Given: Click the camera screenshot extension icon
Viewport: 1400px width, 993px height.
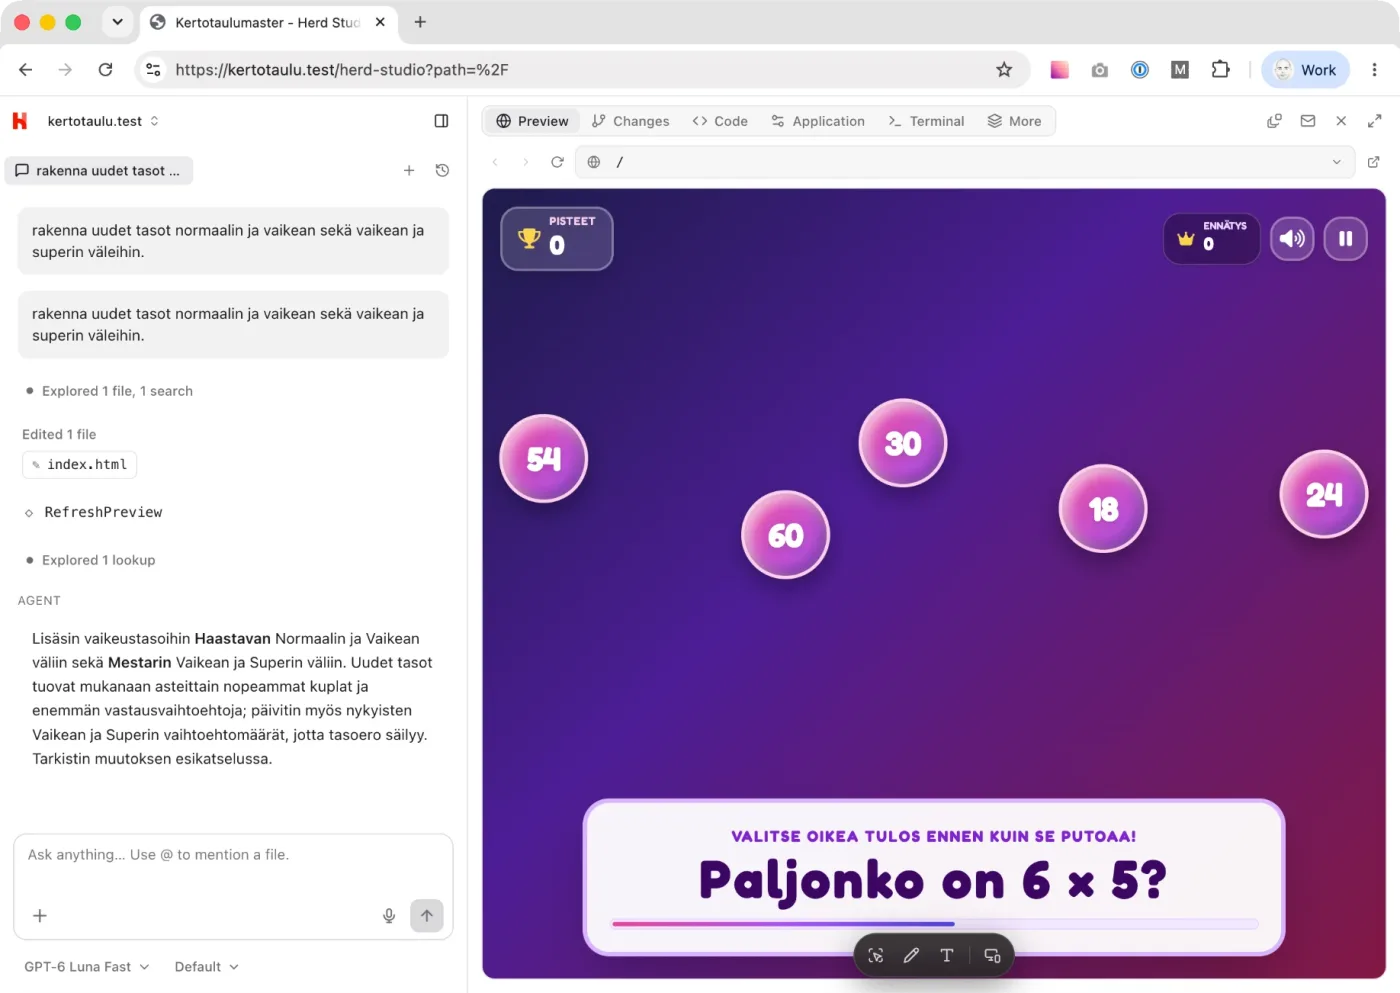Looking at the screenshot, I should (1100, 70).
